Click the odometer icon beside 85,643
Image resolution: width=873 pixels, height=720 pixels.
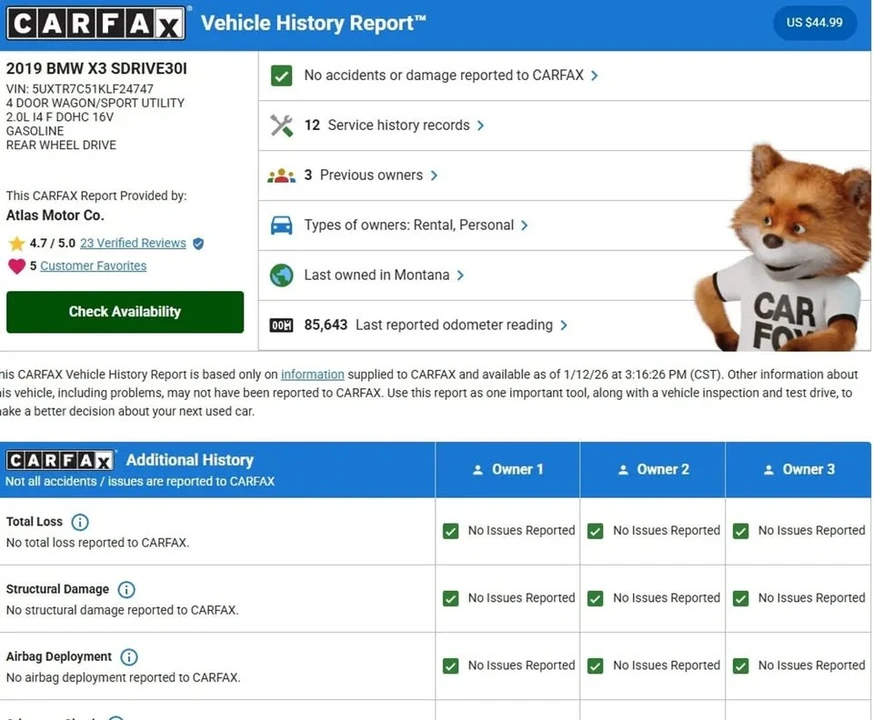pos(281,325)
